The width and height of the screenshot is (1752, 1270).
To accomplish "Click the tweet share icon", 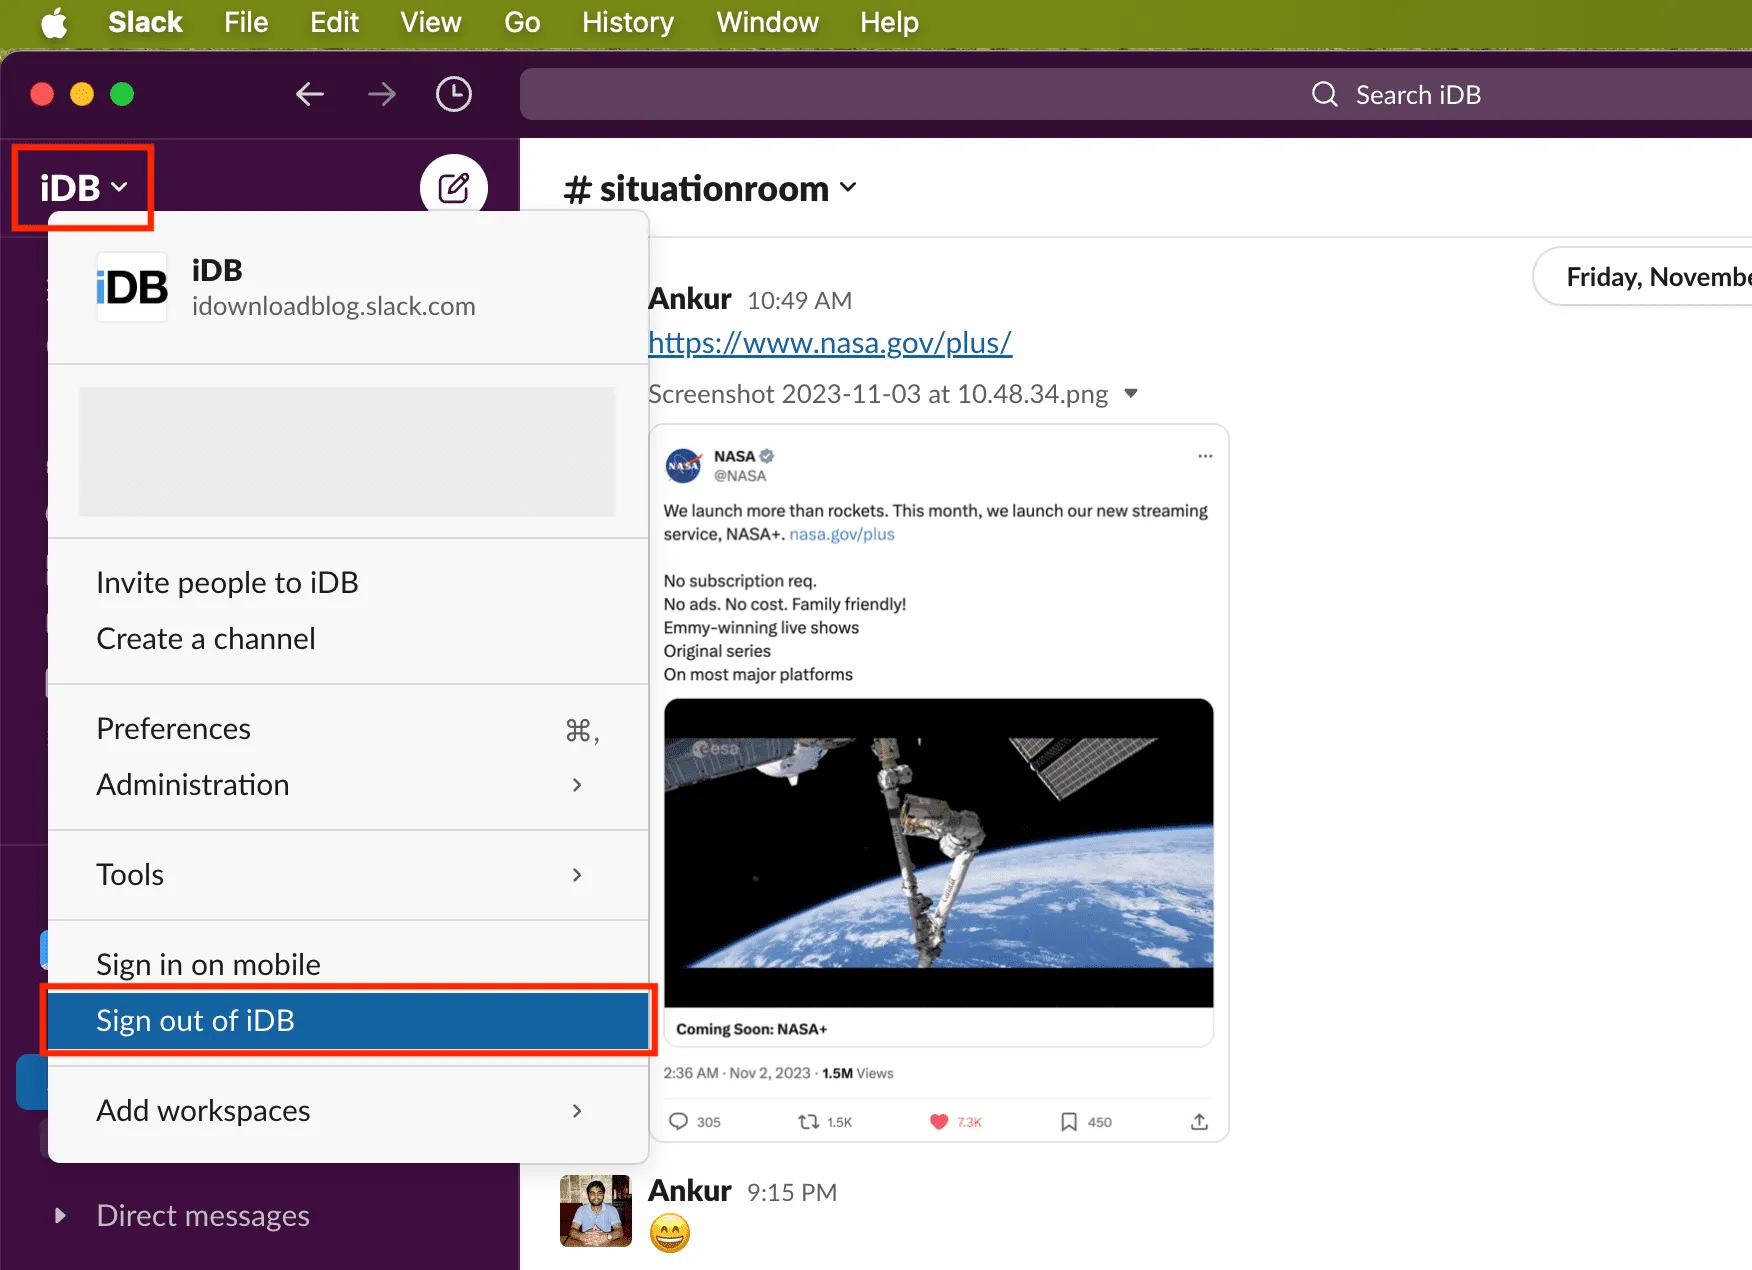I will point(1199,1121).
